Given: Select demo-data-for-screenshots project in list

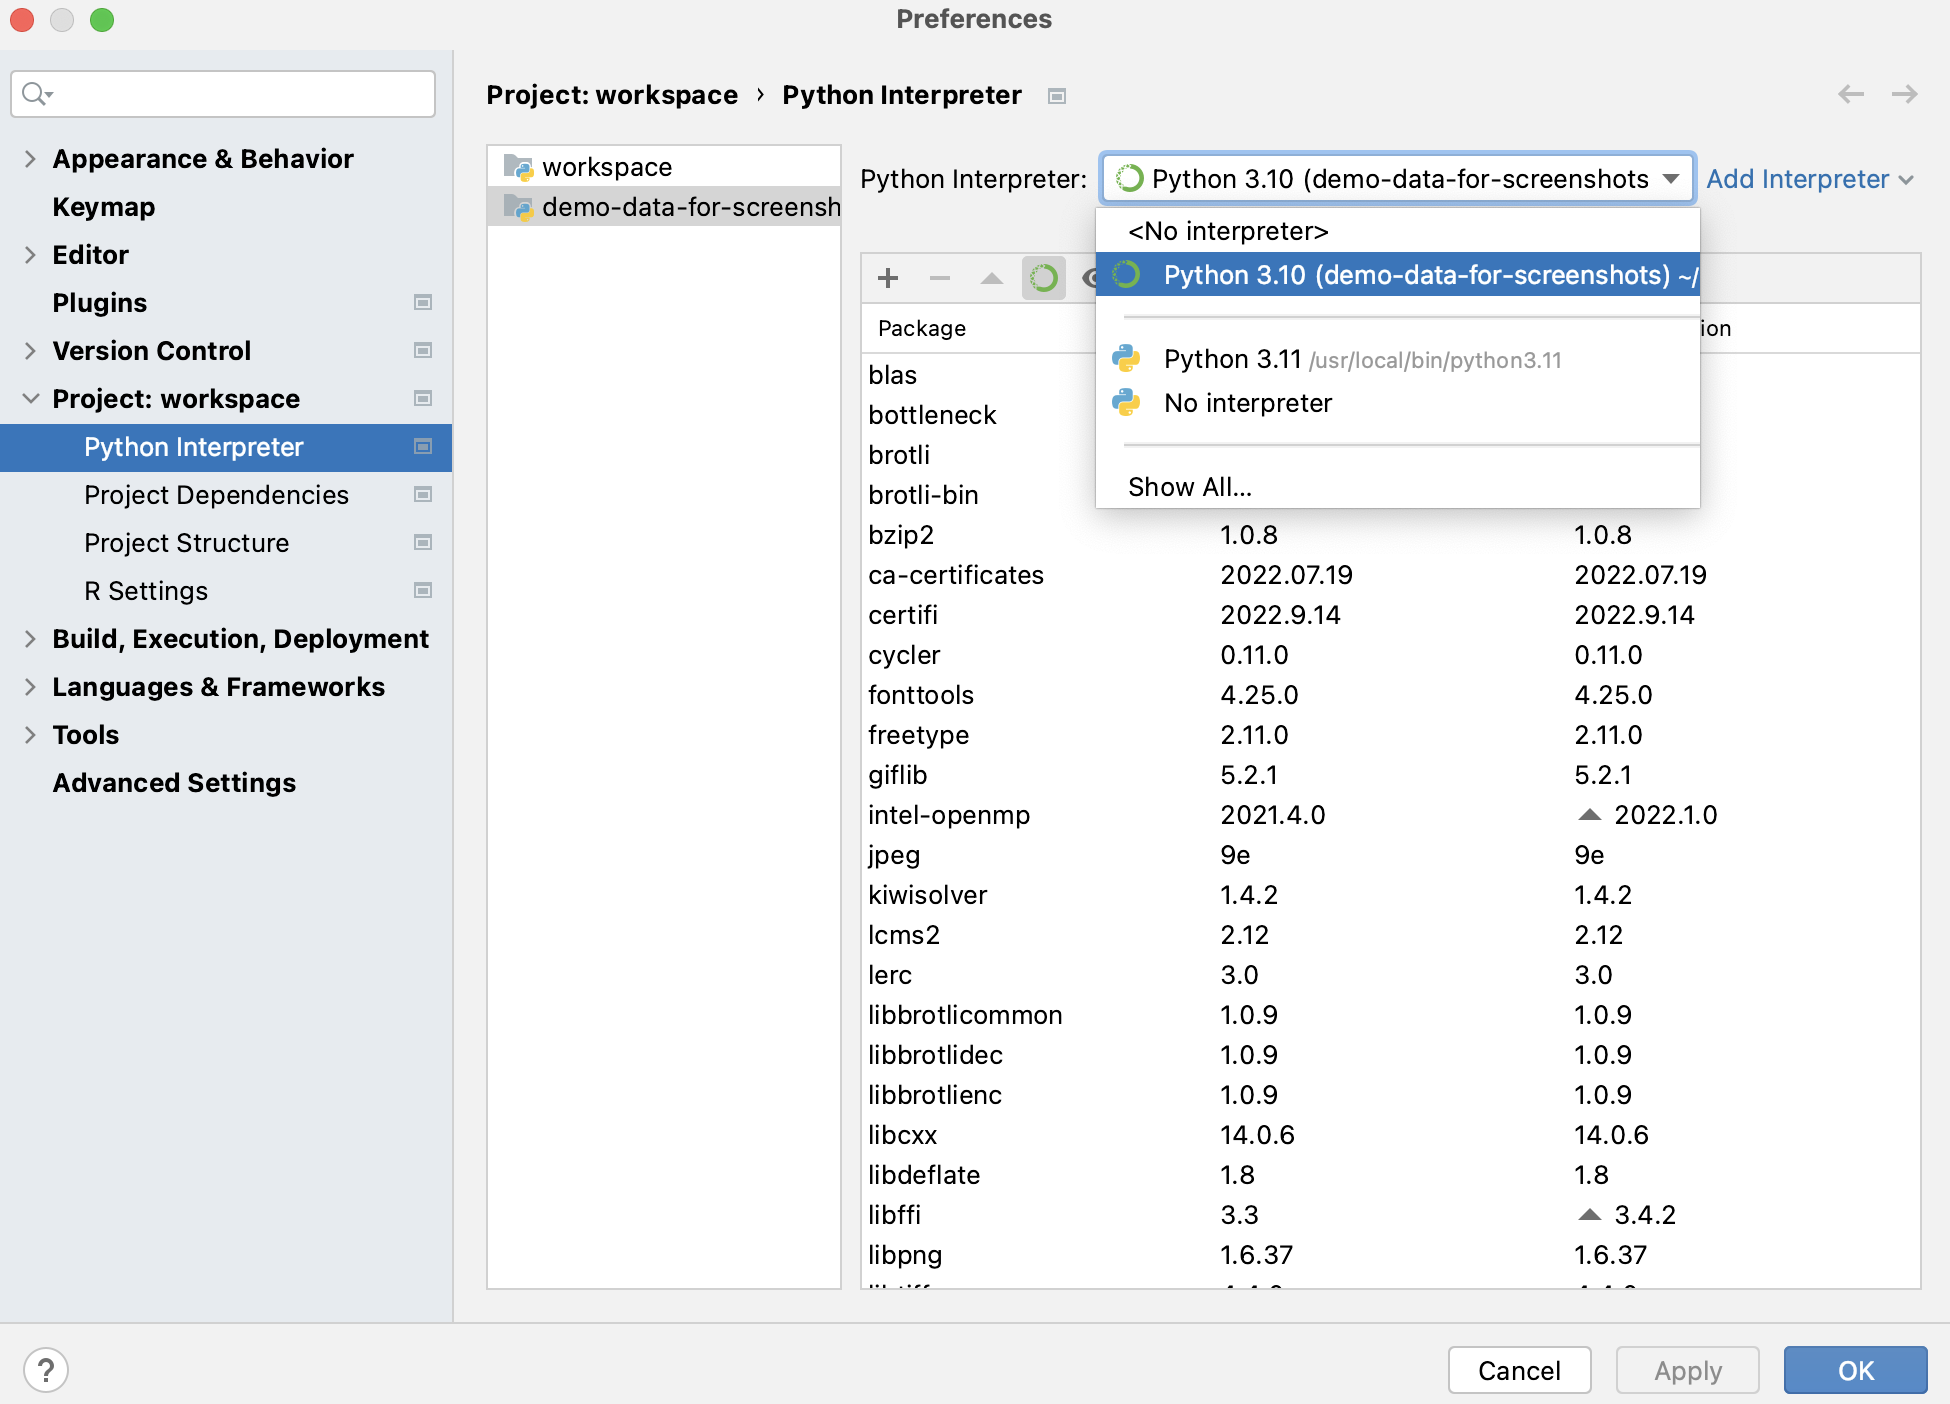Looking at the screenshot, I should click(x=664, y=206).
